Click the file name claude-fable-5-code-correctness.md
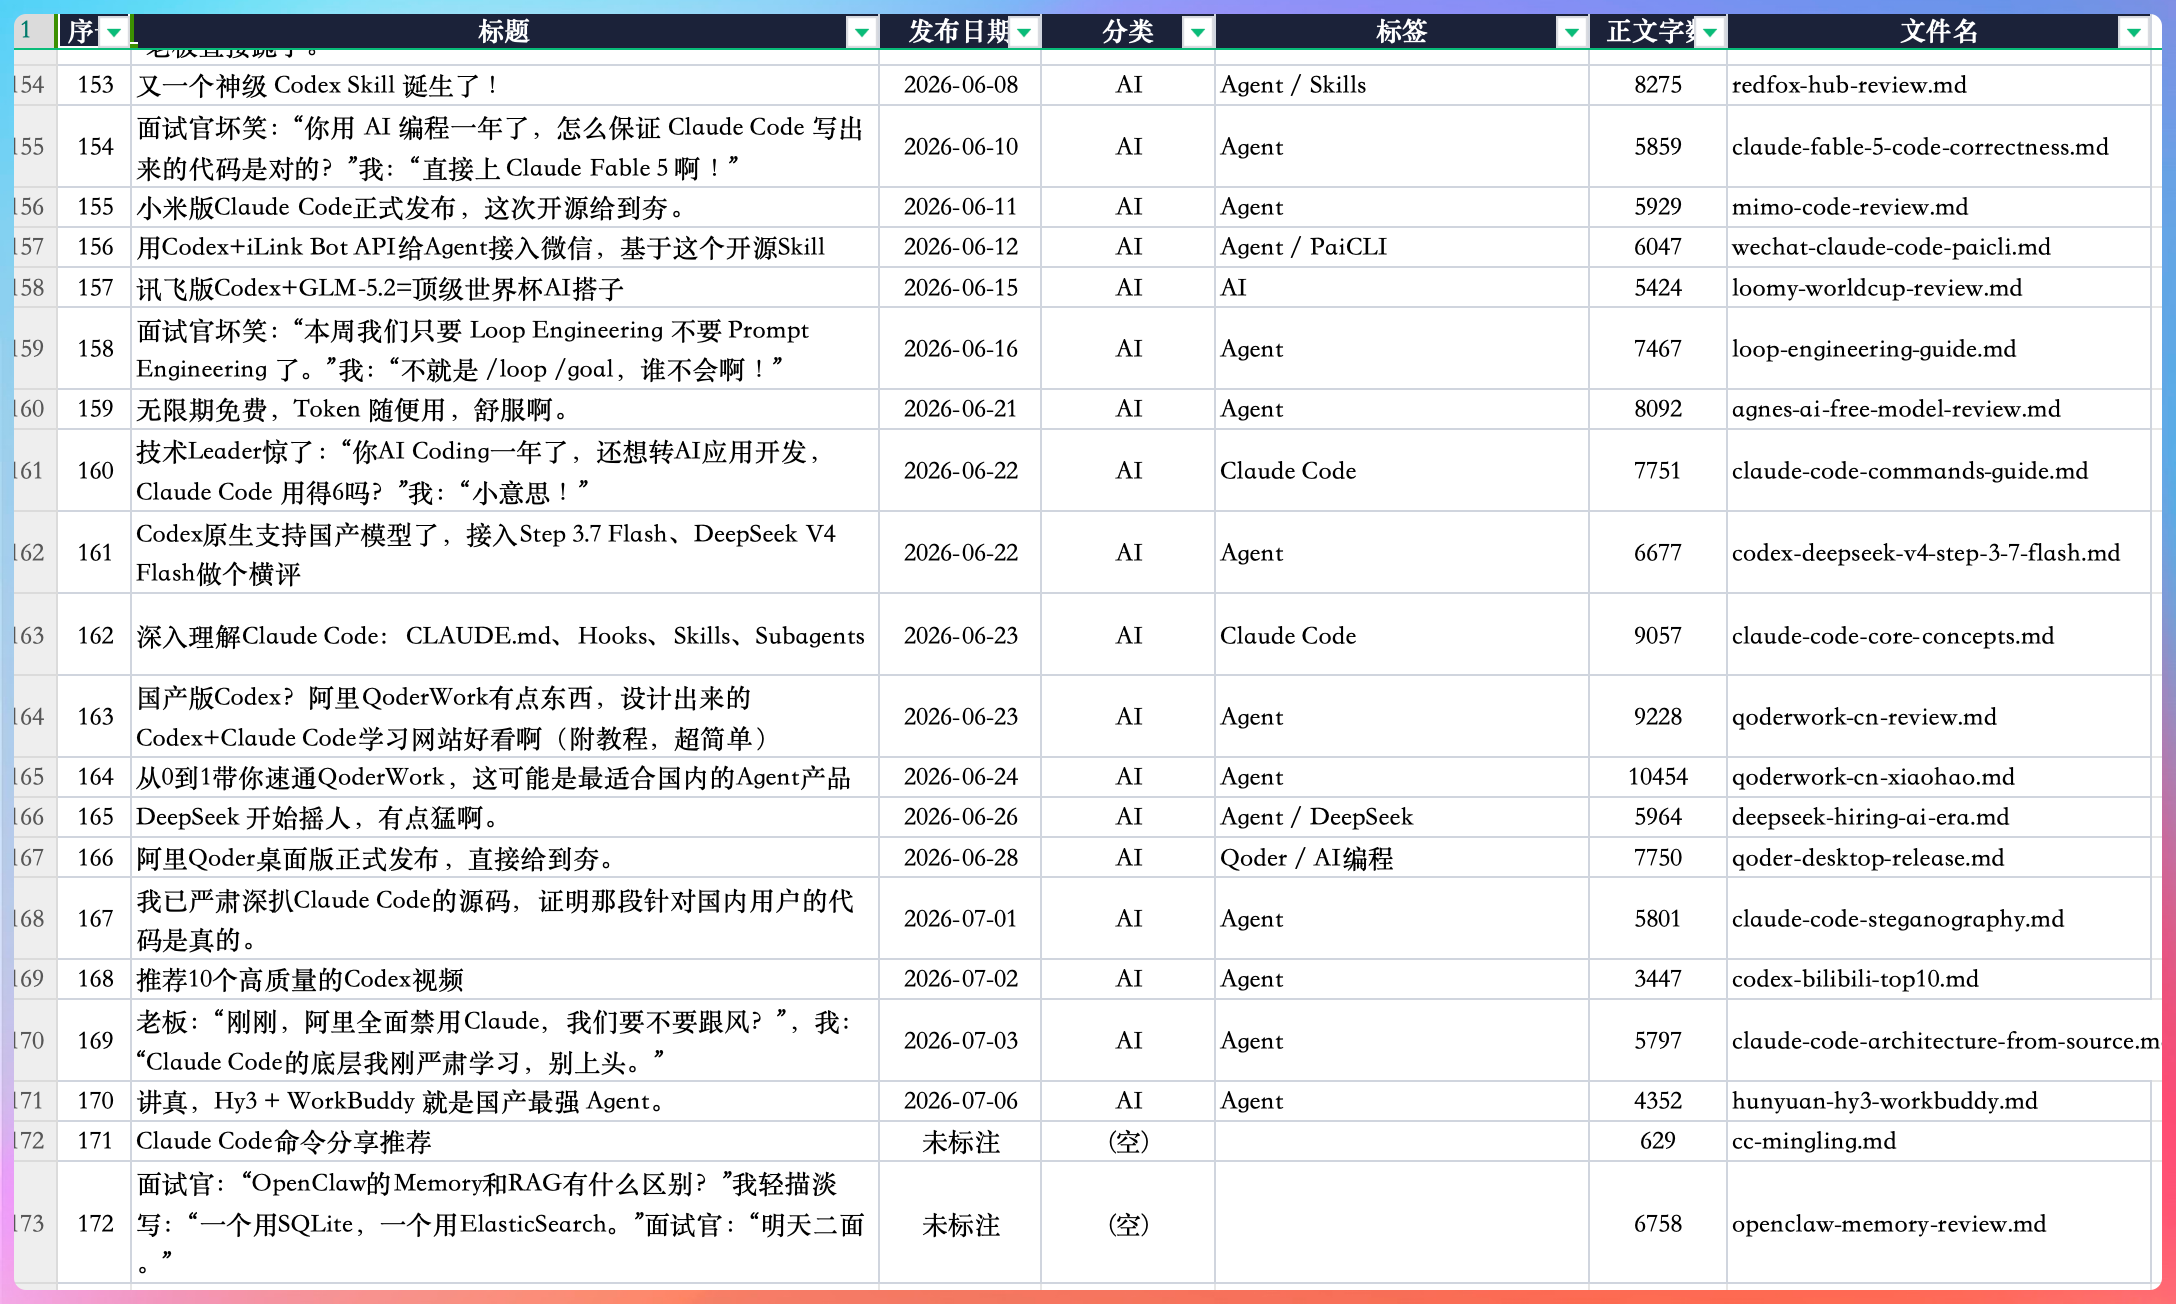Image resolution: width=2176 pixels, height=1304 pixels. 1920,147
